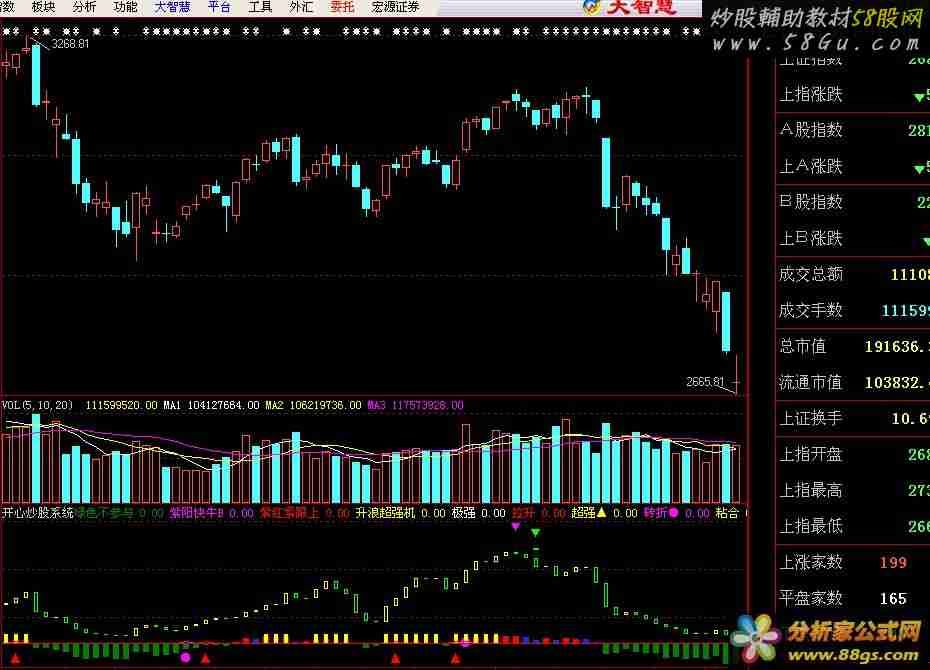Image resolution: width=930 pixels, height=670 pixels.
Task: Click the 绿色不参与 indicator label
Action: (x=104, y=513)
